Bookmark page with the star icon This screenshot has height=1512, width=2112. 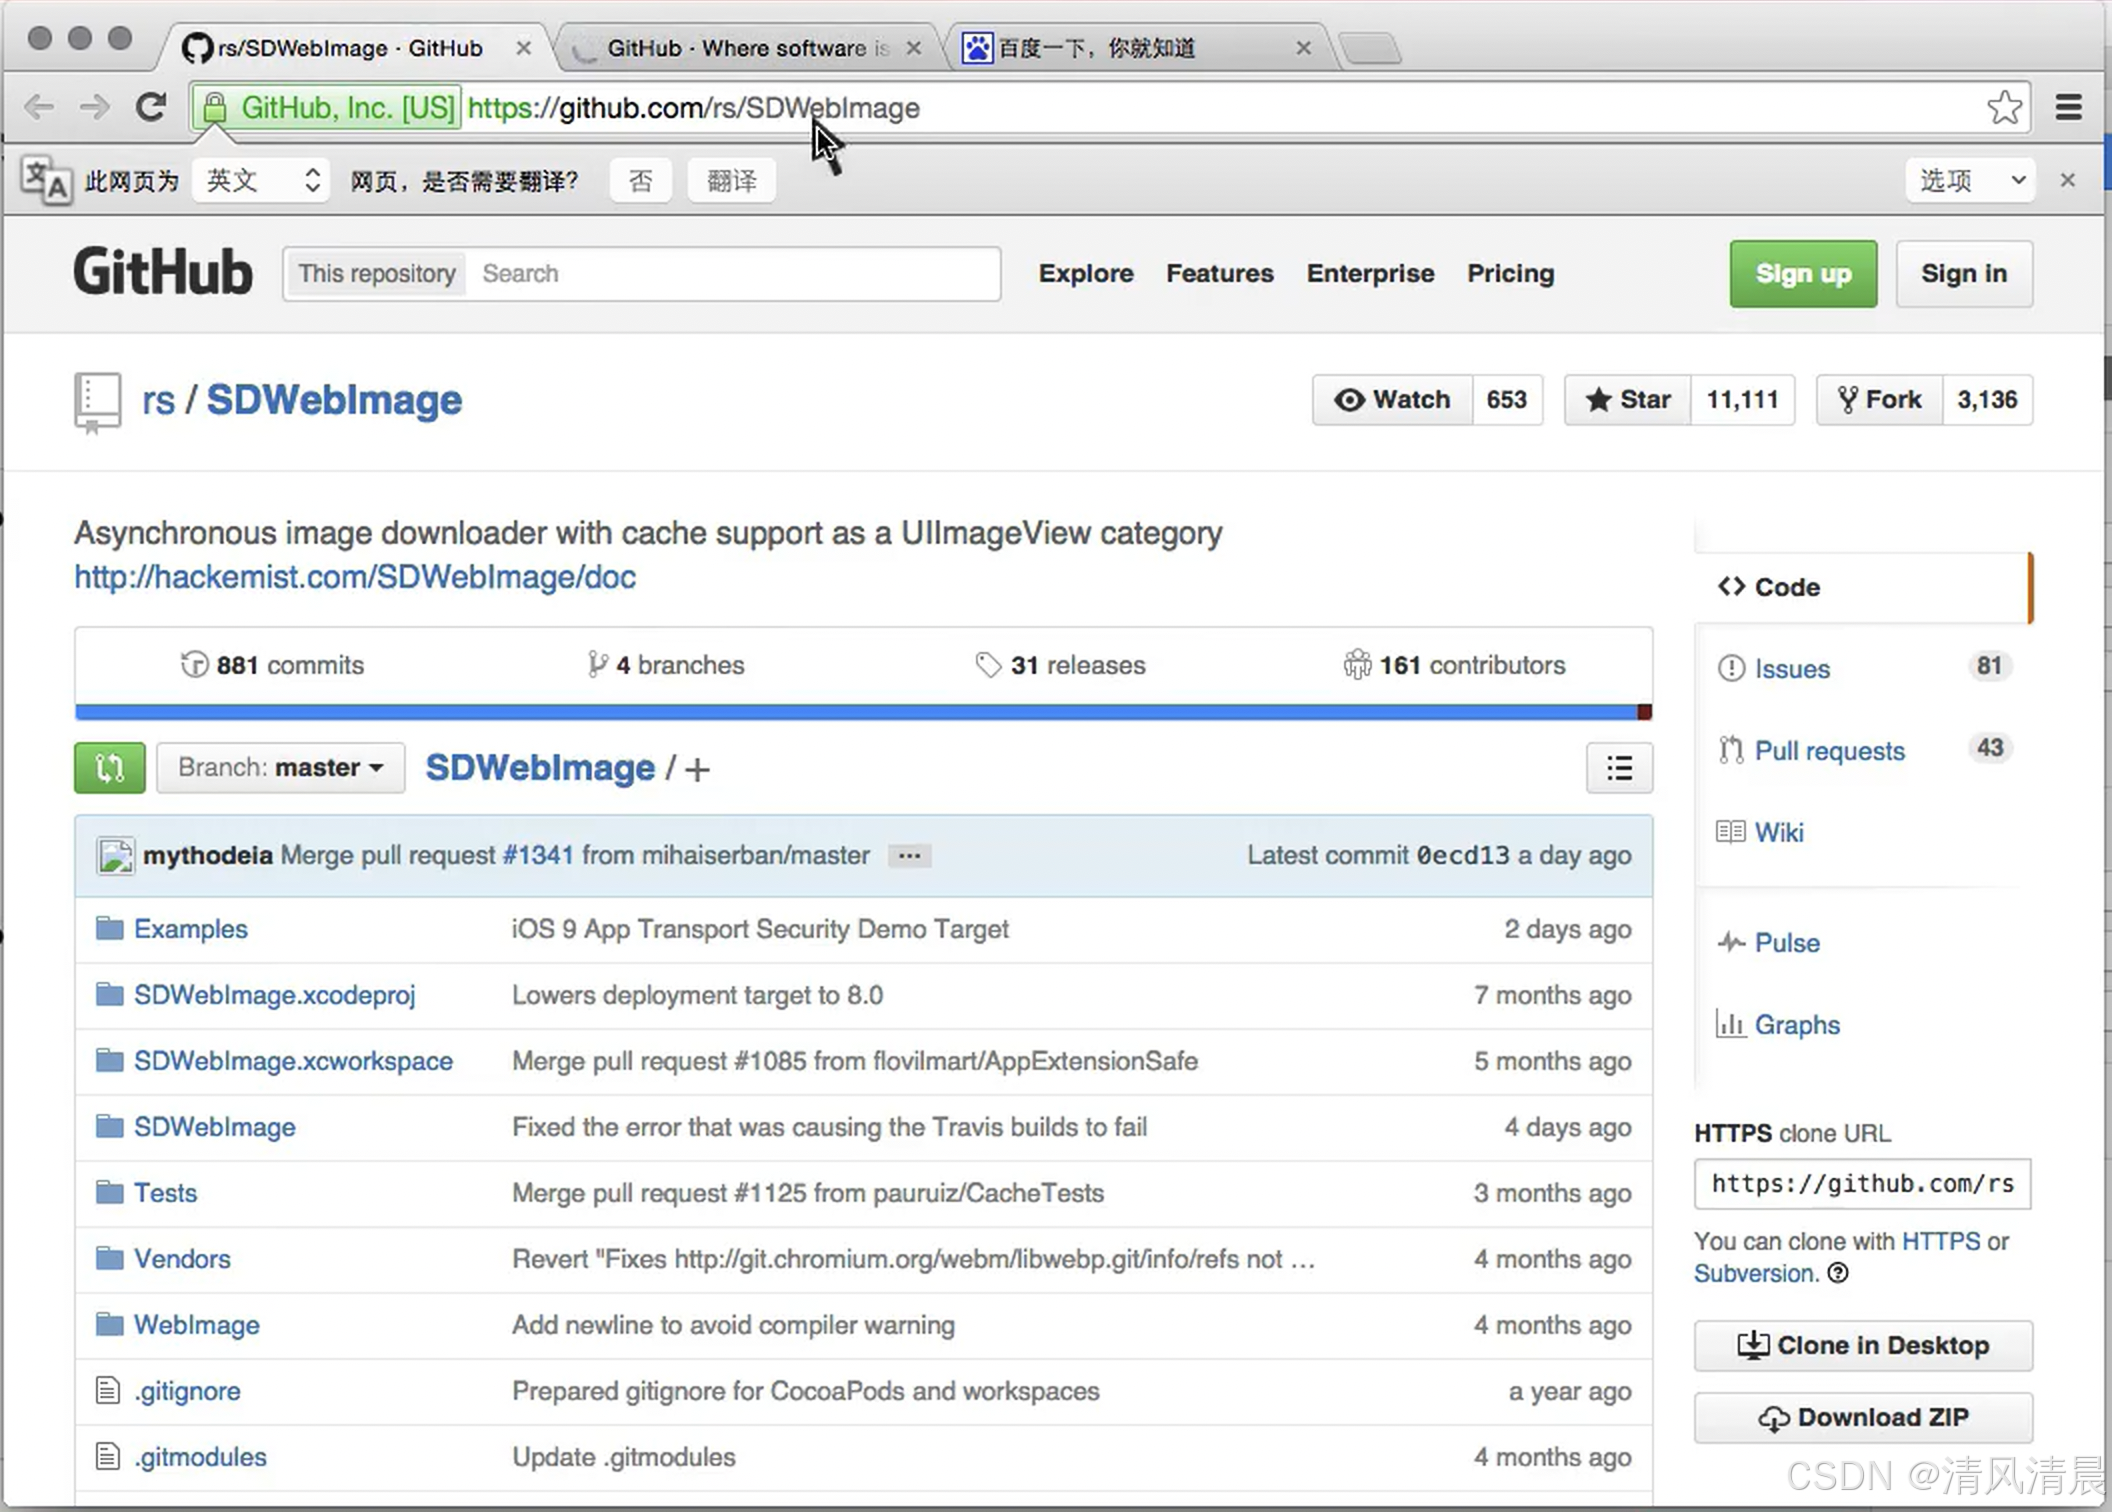[2003, 108]
